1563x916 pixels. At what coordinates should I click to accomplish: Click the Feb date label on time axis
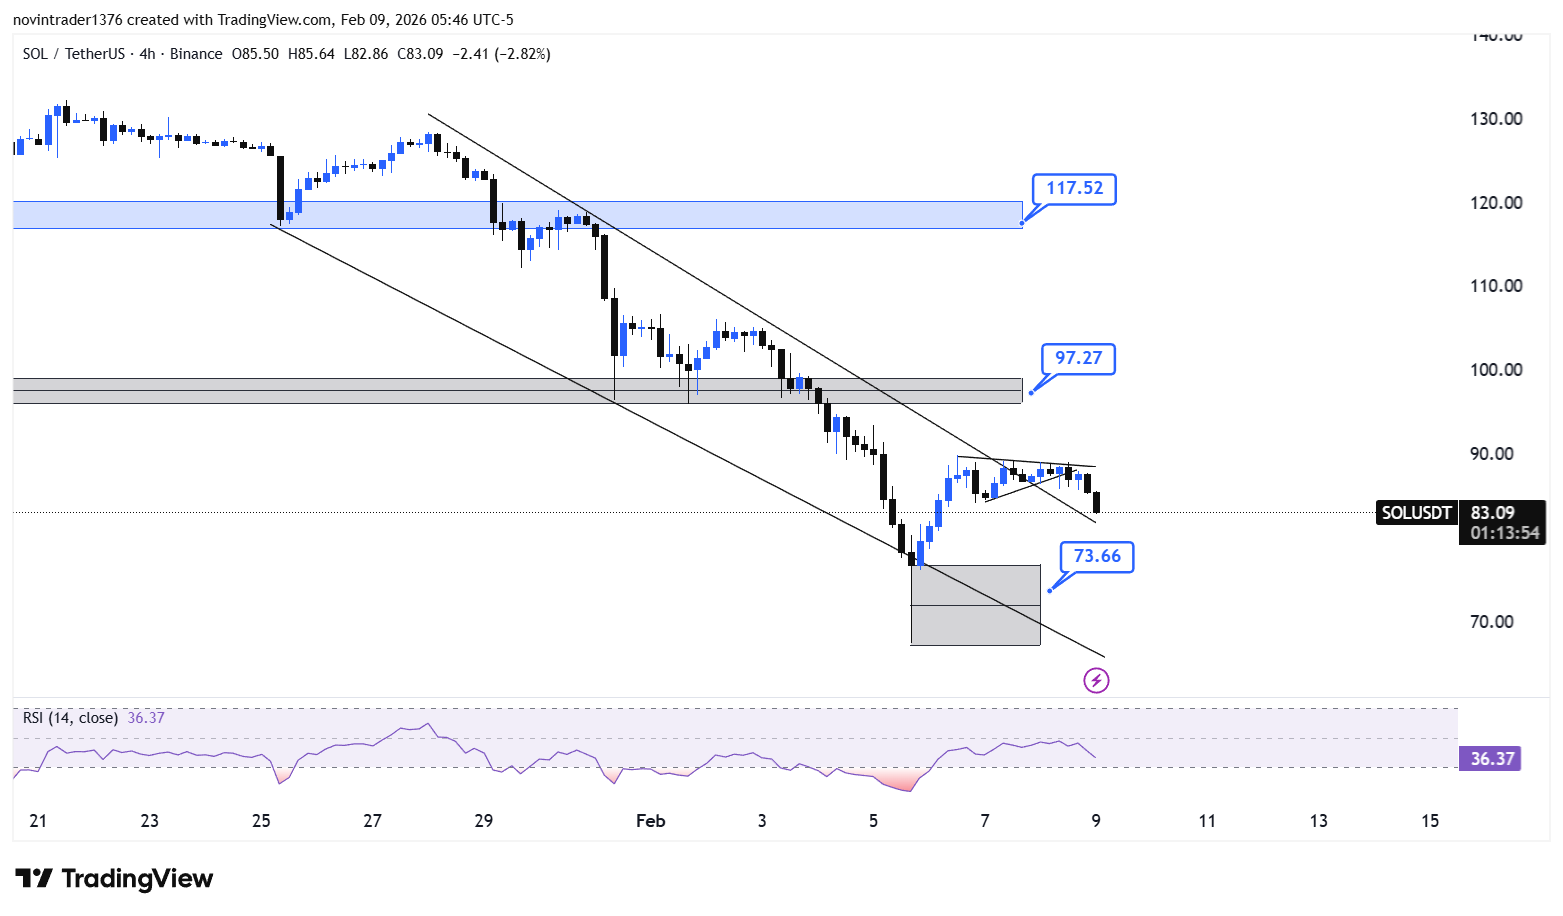point(650,821)
